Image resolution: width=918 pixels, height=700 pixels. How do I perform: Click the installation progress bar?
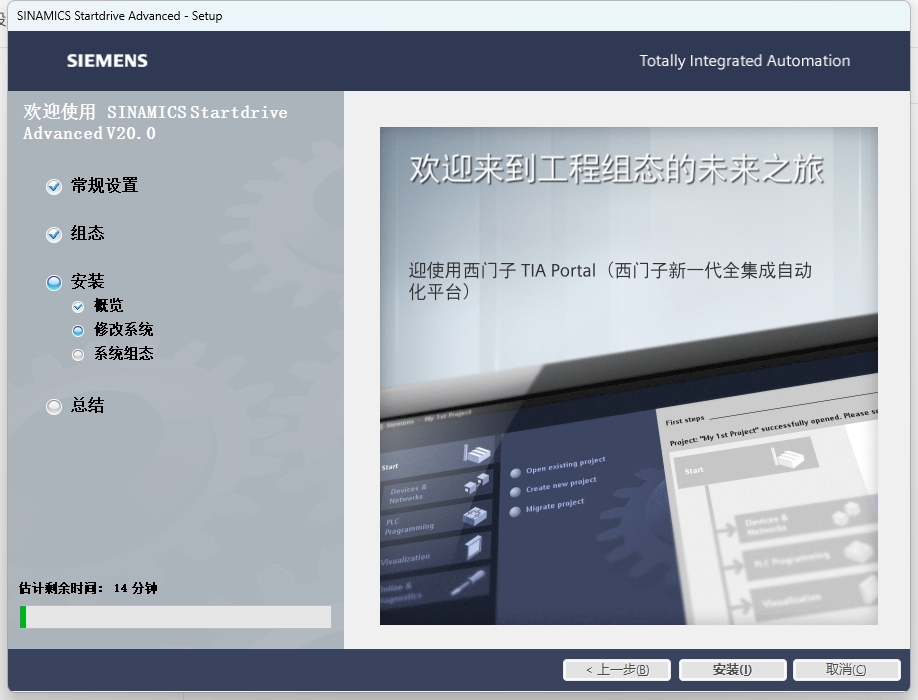[173, 617]
